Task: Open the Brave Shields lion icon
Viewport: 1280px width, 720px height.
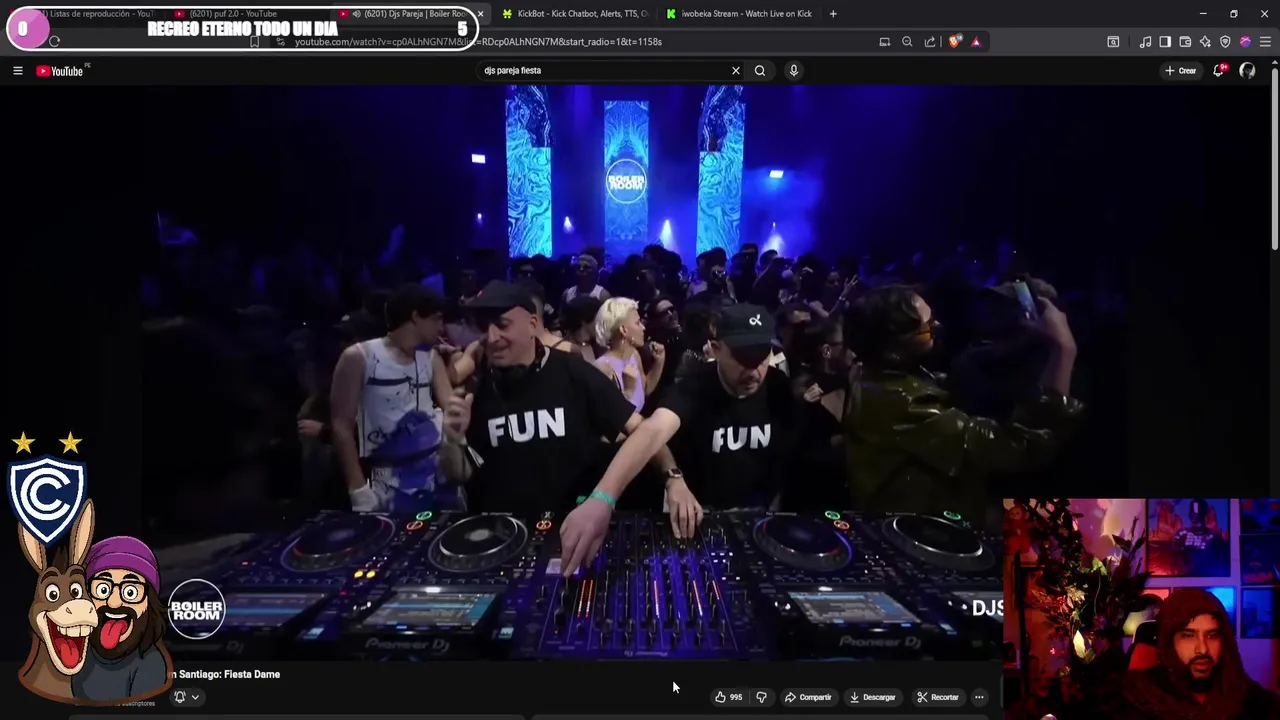Action: [x=955, y=42]
